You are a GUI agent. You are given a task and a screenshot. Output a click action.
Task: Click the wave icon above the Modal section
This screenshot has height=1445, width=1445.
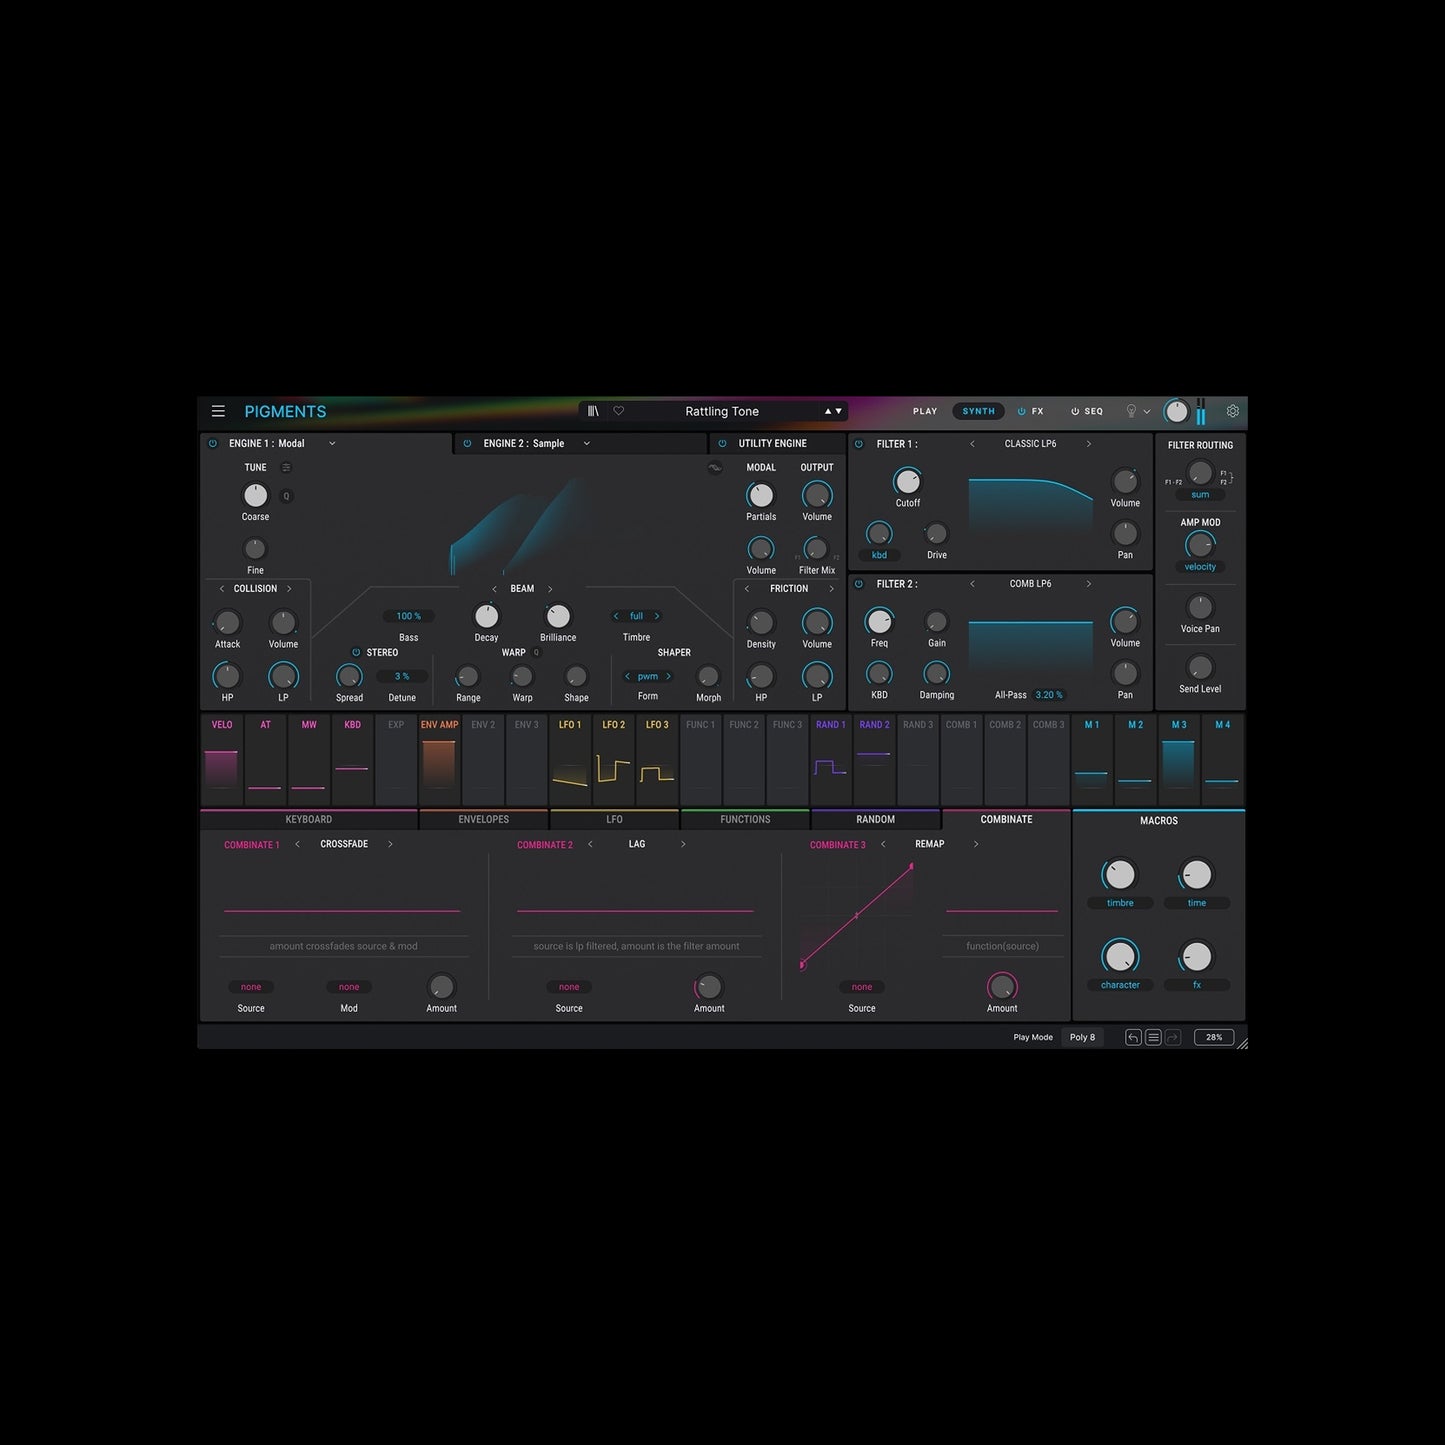click(x=715, y=467)
